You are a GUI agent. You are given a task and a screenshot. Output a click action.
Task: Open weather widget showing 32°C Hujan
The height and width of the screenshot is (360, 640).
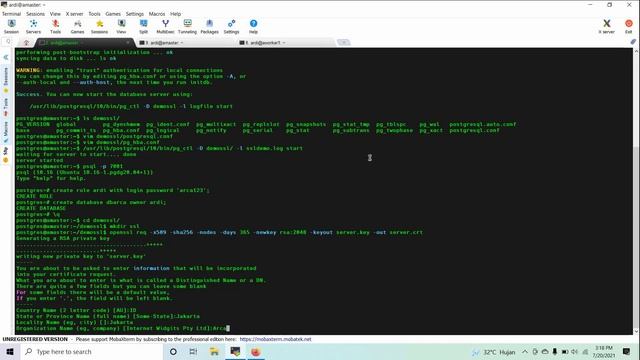click(x=493, y=352)
